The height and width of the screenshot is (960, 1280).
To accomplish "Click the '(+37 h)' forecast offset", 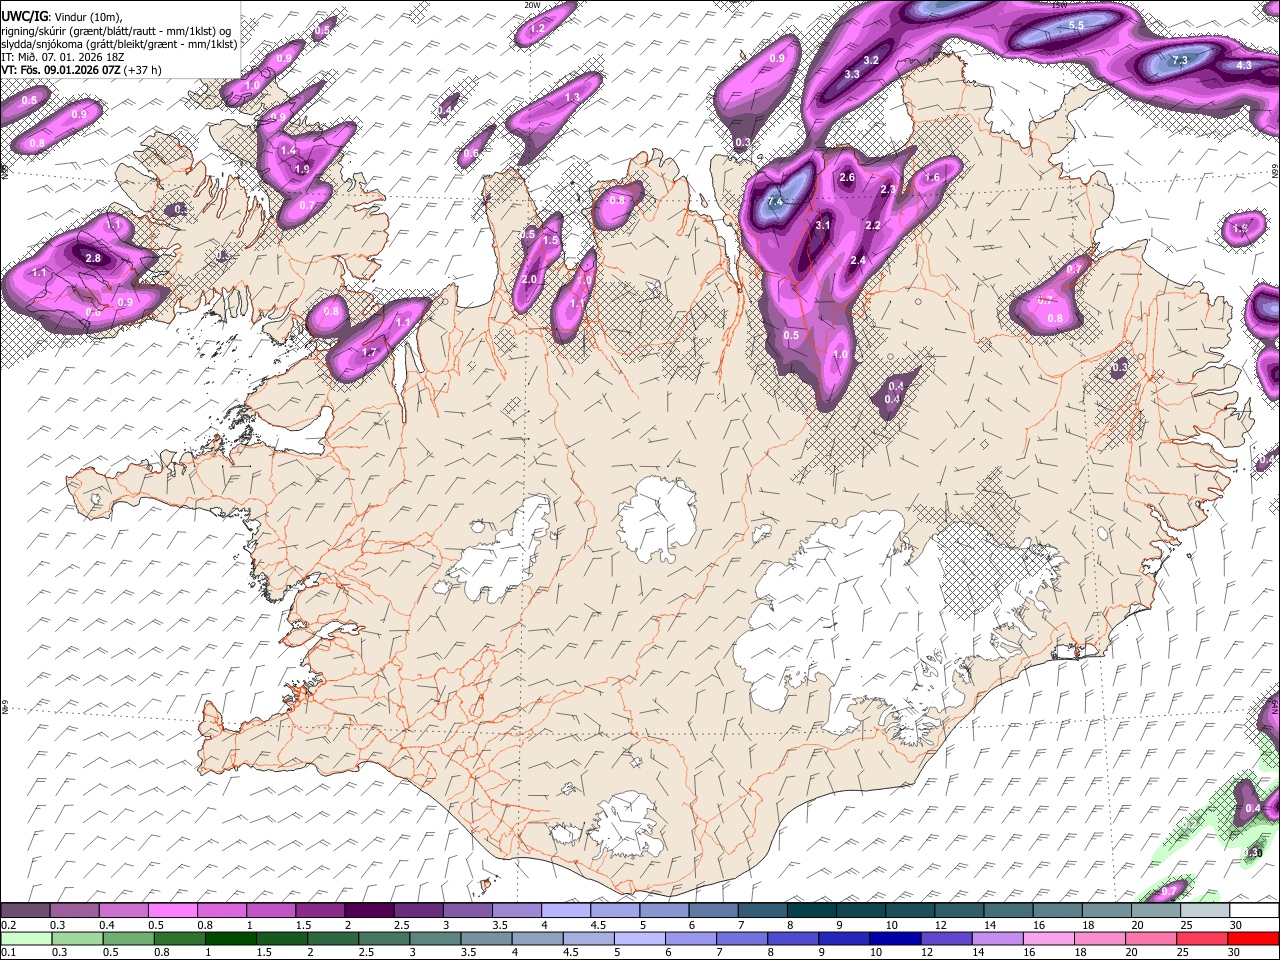I will pyautogui.click(x=143, y=70).
